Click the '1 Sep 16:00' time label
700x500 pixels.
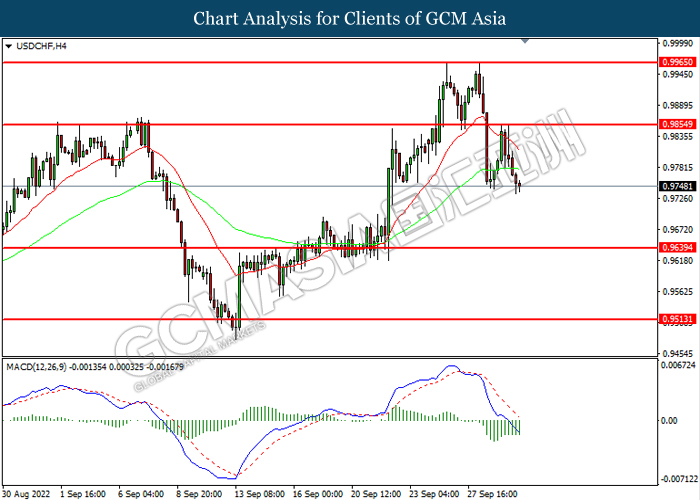pos(83,494)
